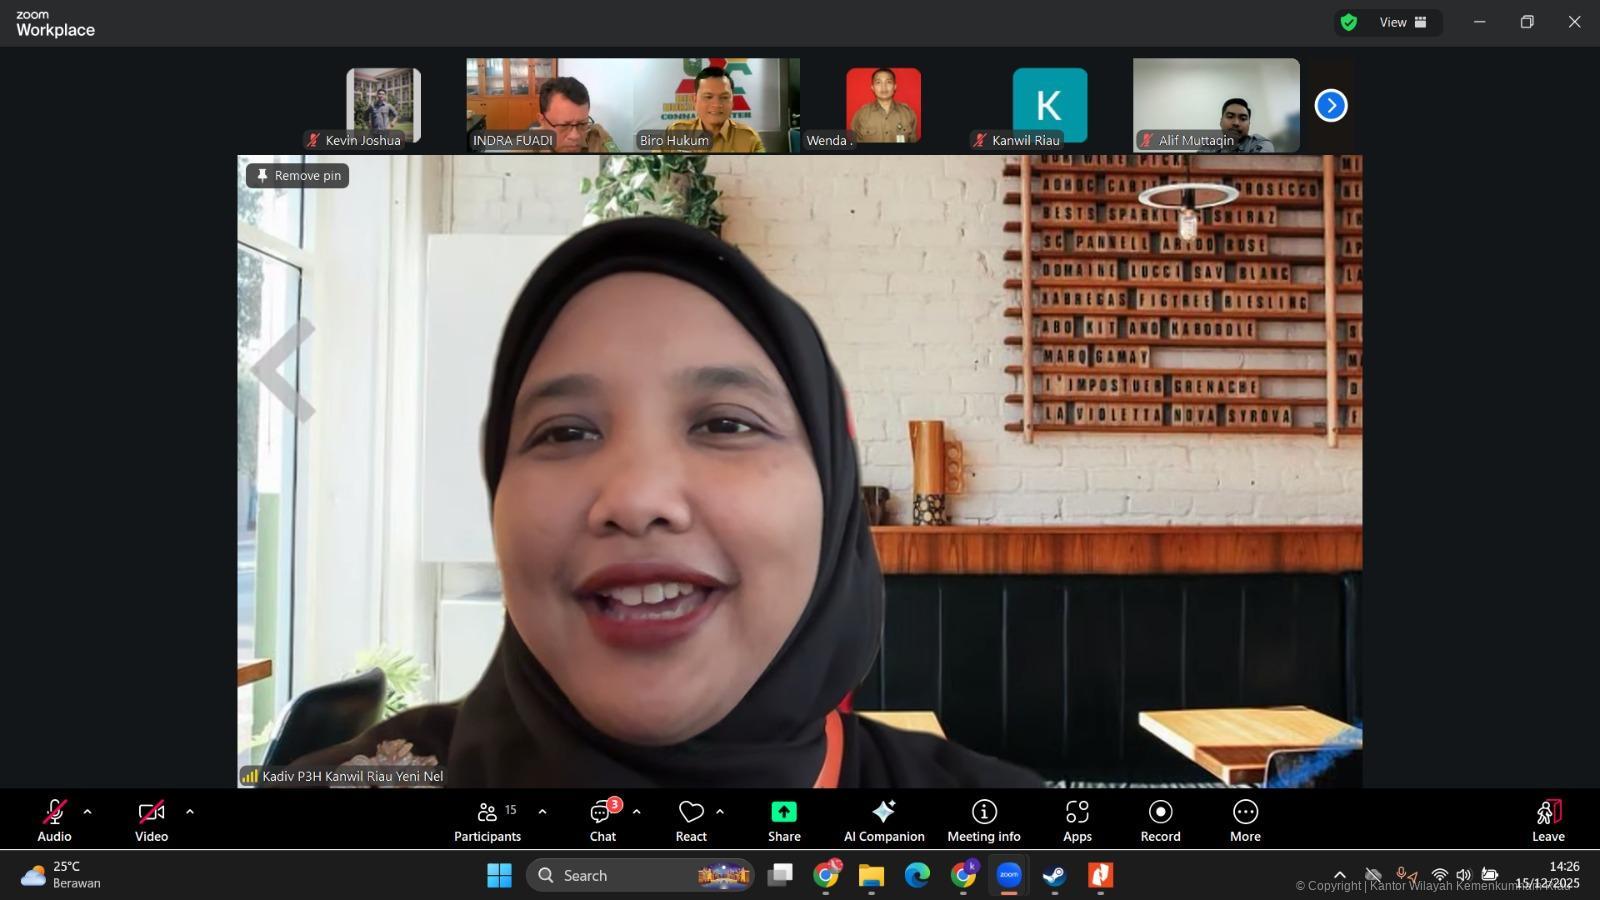Unmute the microphone with Audio button
This screenshot has height=900, width=1600.
tap(54, 820)
